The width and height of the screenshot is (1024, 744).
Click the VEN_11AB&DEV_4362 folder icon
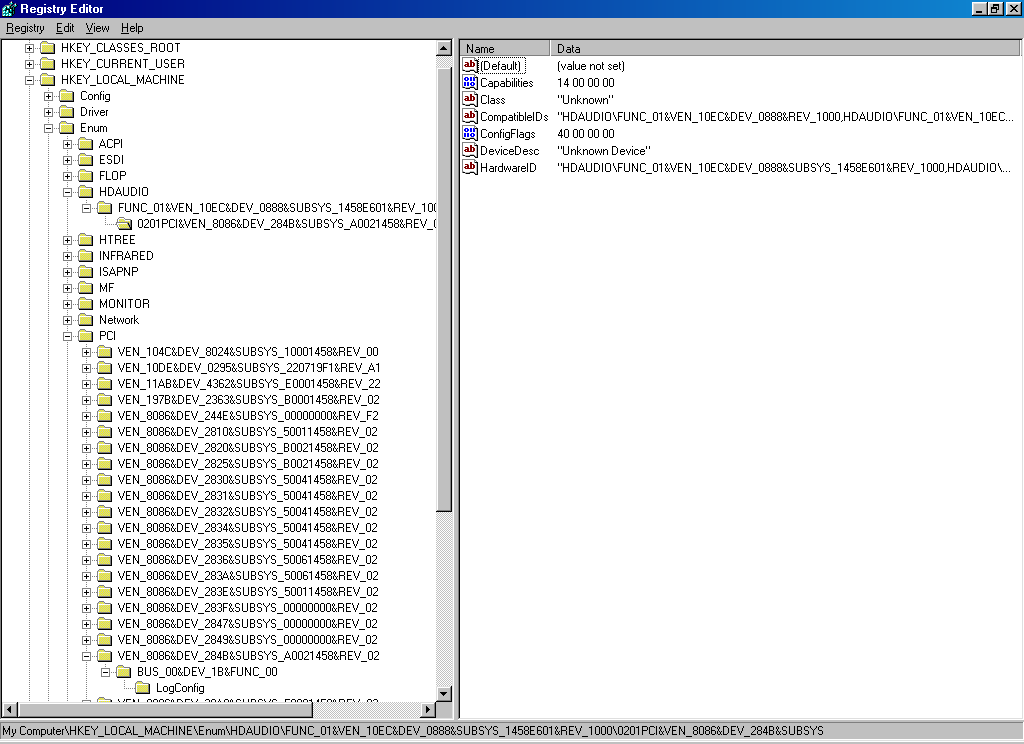tap(104, 383)
